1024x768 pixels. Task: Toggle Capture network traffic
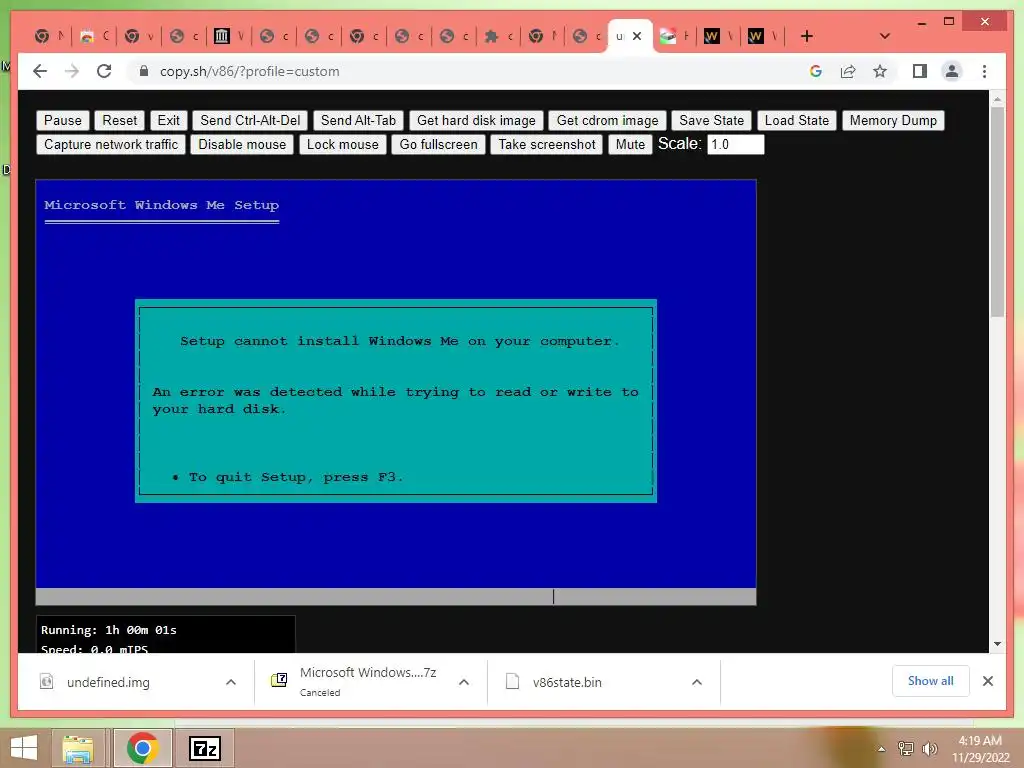tap(111, 144)
